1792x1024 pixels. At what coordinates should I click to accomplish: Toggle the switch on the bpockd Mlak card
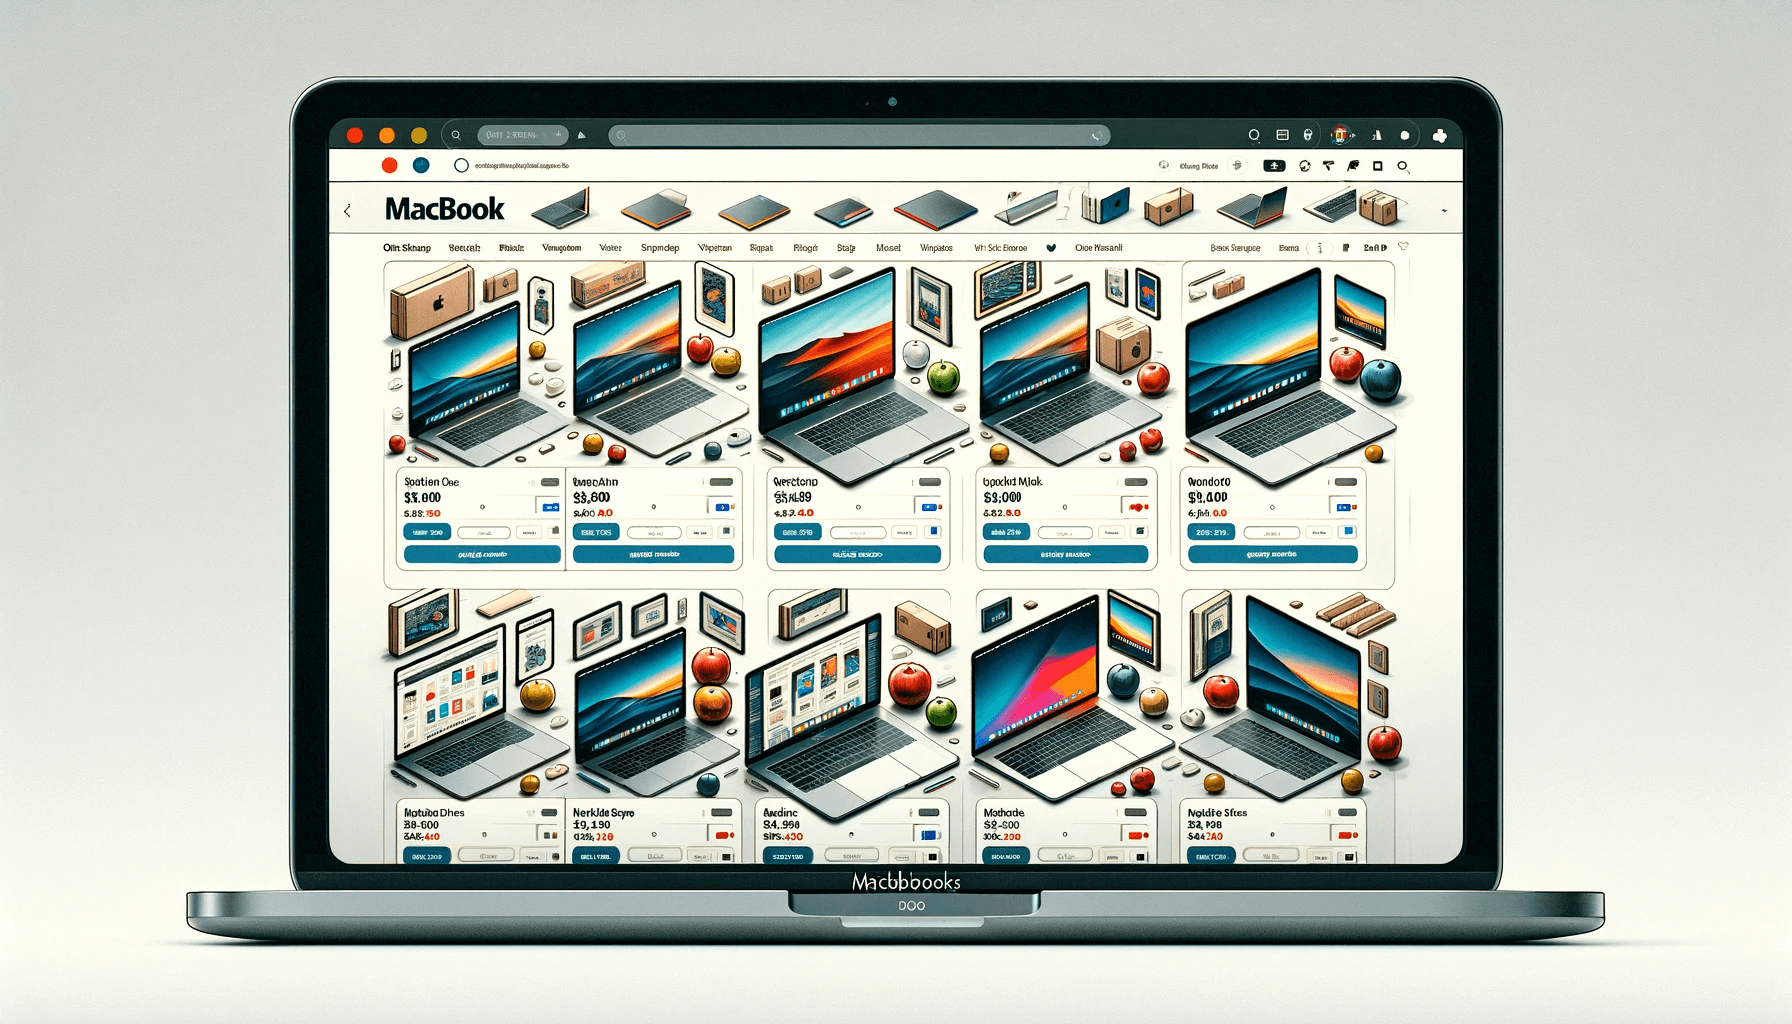(1135, 482)
